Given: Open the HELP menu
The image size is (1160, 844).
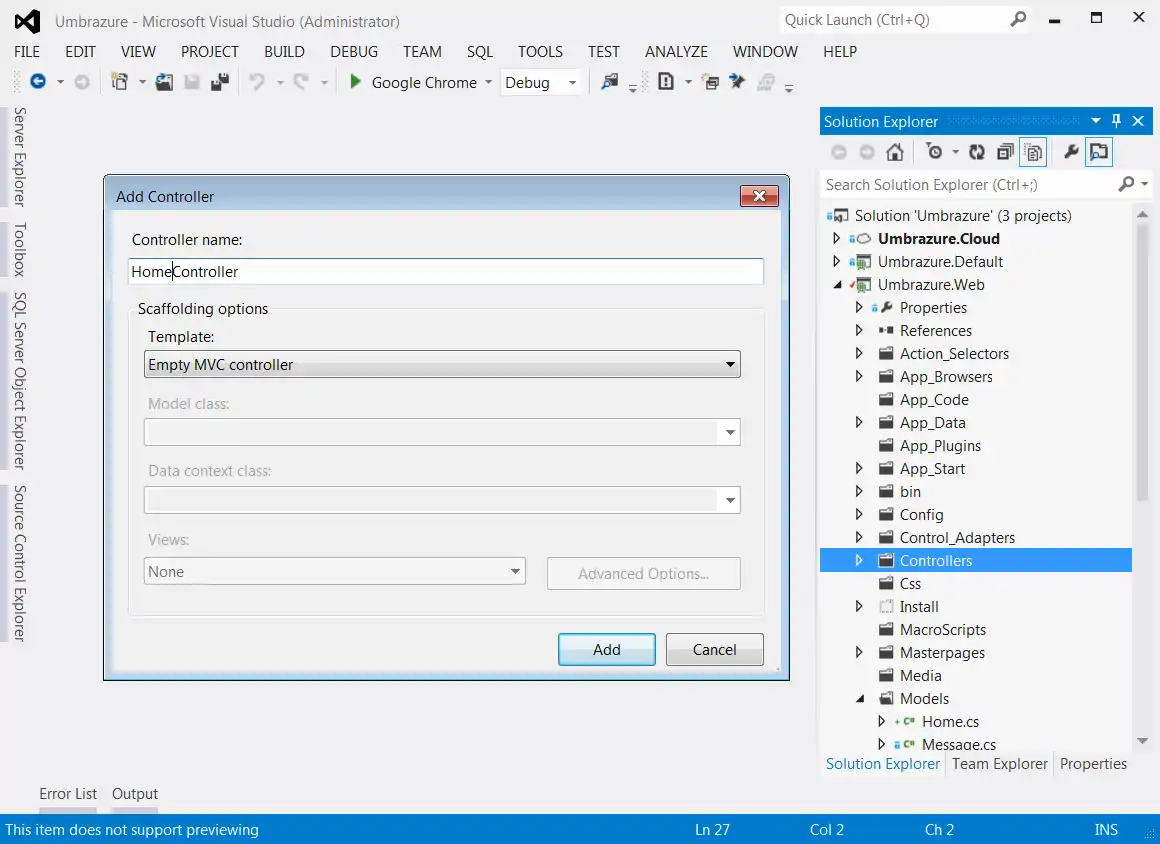Looking at the screenshot, I should (840, 52).
